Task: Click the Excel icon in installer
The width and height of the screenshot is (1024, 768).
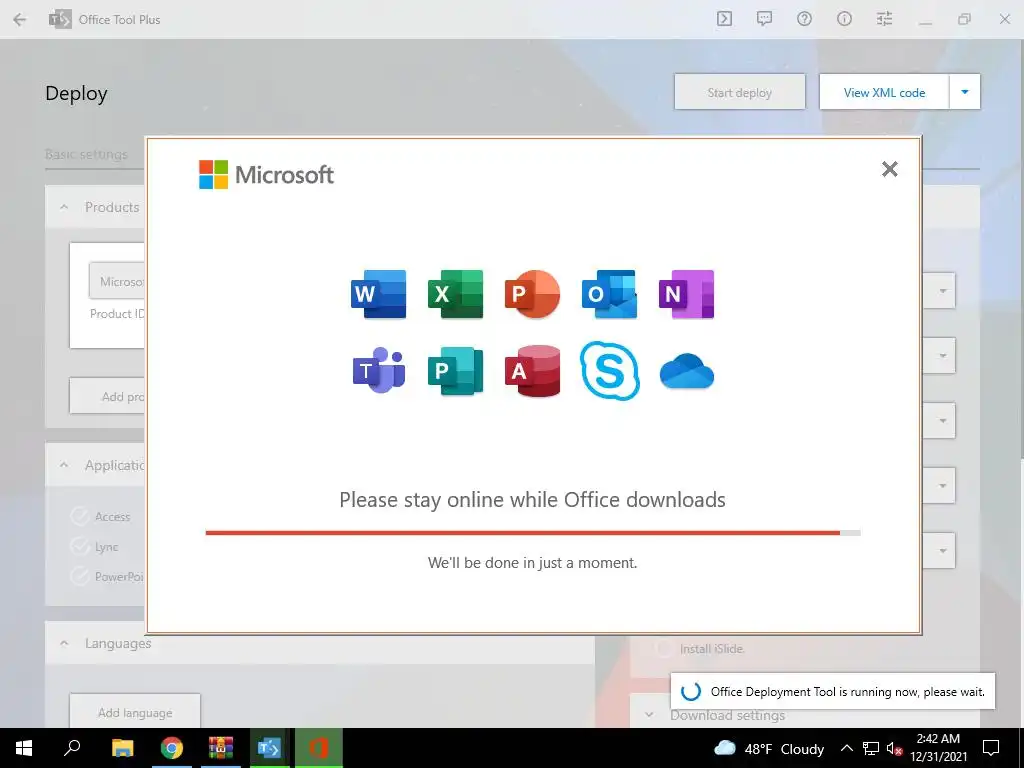Action: [x=455, y=294]
